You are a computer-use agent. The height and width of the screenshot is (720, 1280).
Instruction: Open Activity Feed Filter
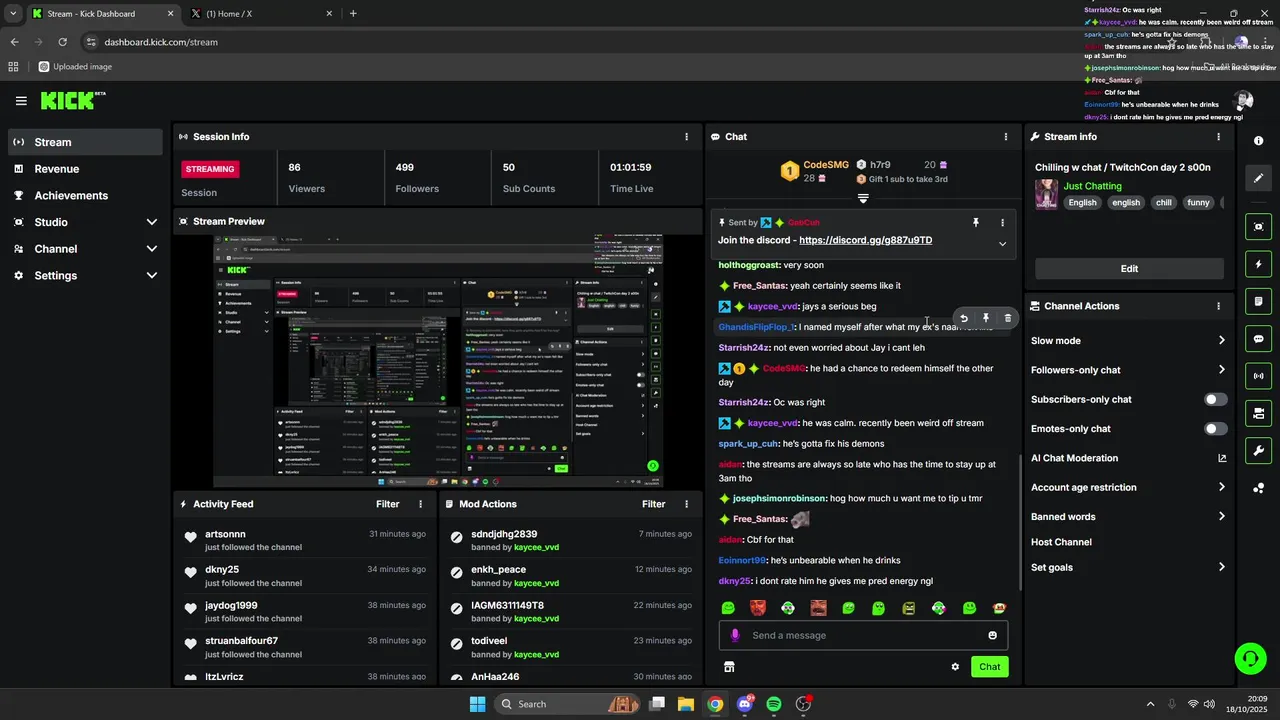pos(388,504)
